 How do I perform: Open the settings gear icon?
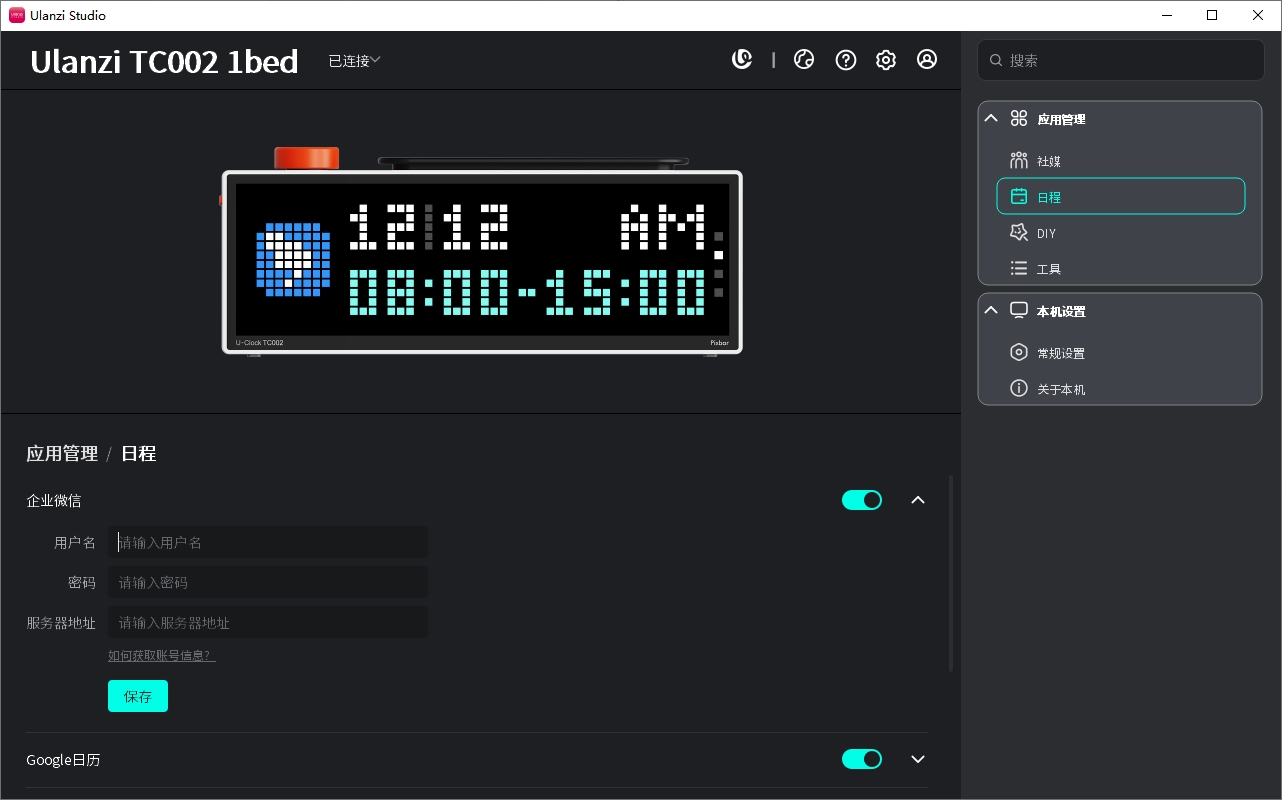pos(886,60)
